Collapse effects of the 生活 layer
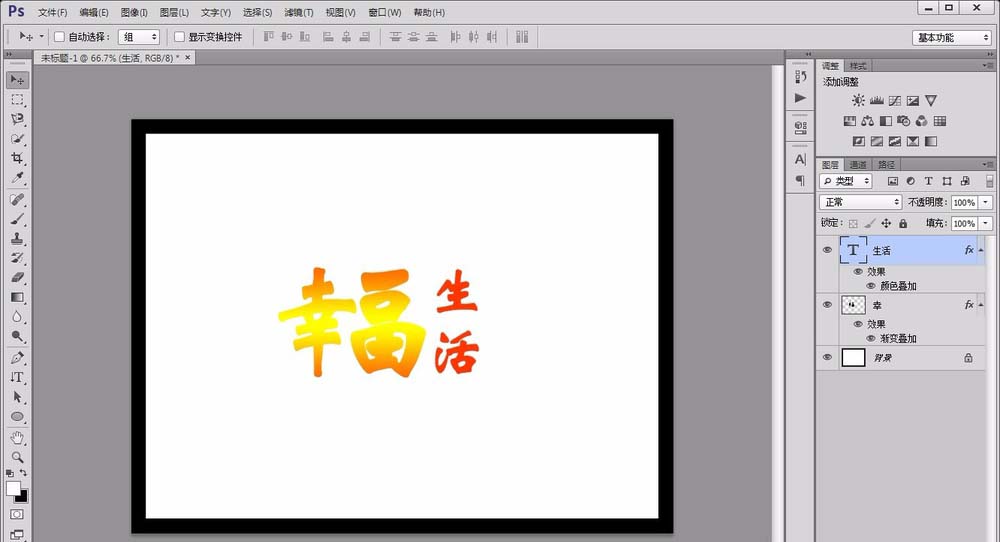Viewport: 1000px width, 542px height. click(x=981, y=250)
